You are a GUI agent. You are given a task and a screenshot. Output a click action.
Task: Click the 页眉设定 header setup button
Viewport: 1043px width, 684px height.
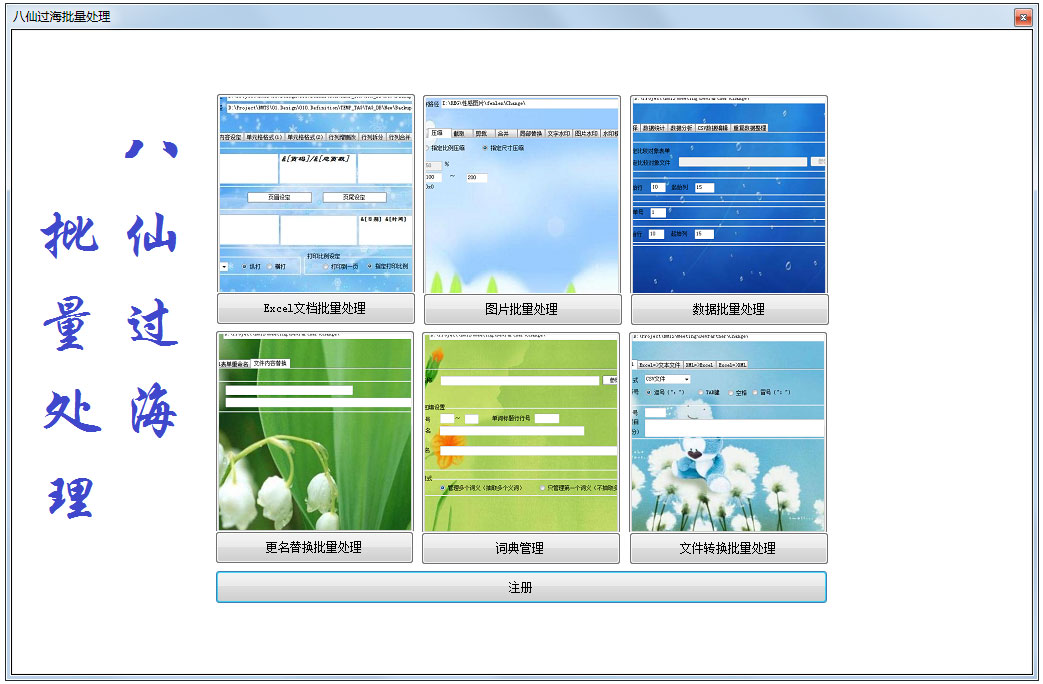pos(279,196)
